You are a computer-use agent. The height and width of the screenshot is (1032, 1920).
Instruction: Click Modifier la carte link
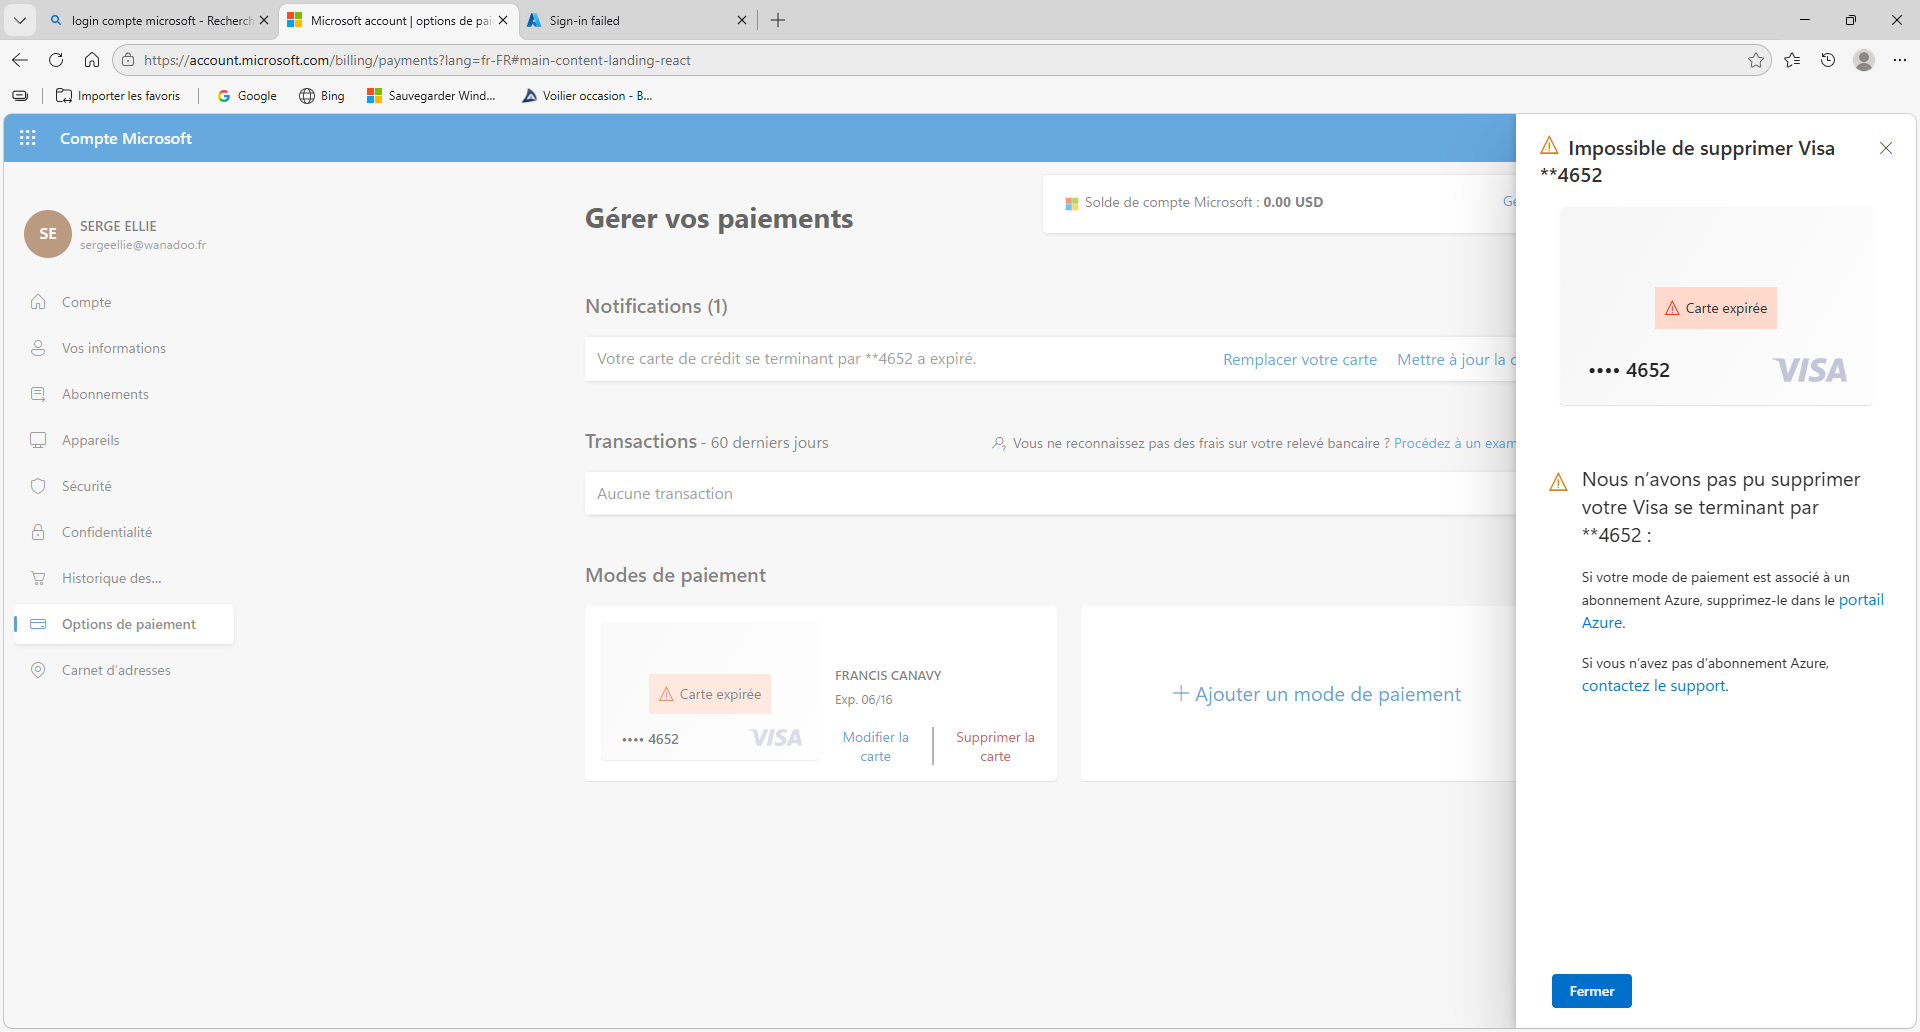(x=876, y=747)
